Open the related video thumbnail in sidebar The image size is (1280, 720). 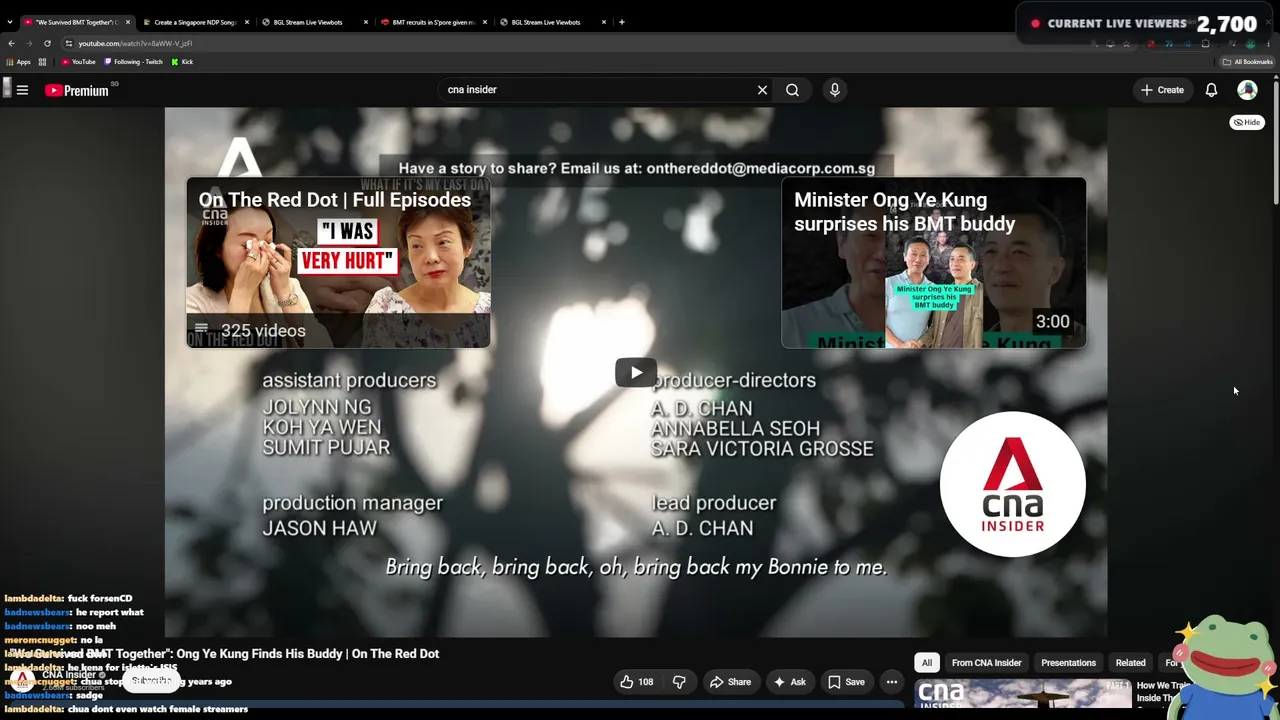click(x=1022, y=695)
